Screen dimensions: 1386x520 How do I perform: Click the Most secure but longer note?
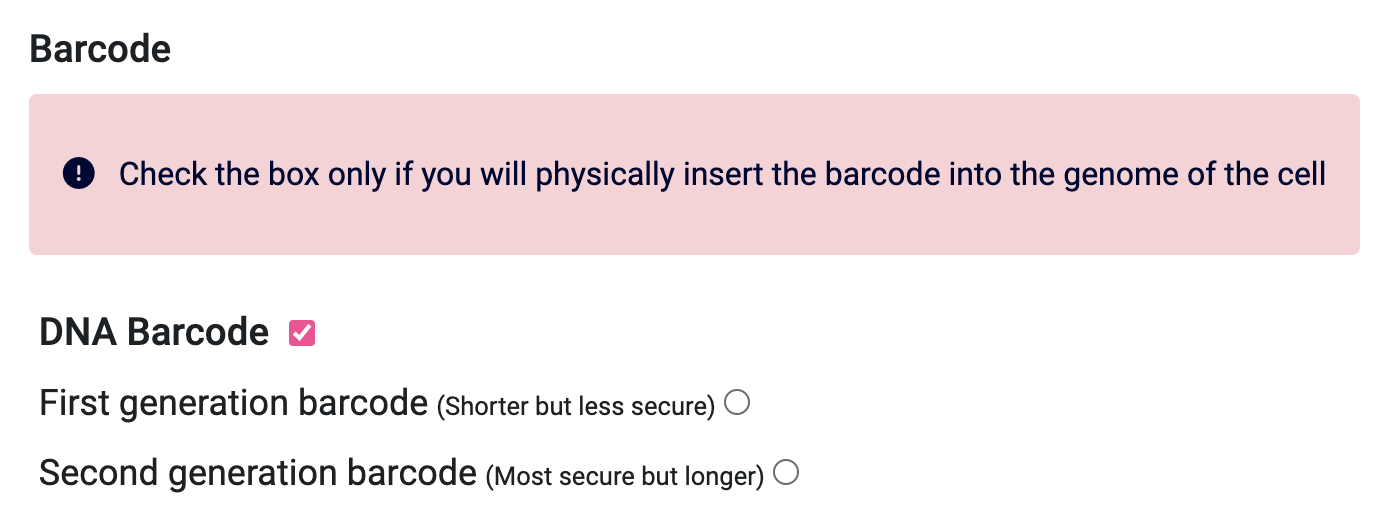(x=625, y=476)
